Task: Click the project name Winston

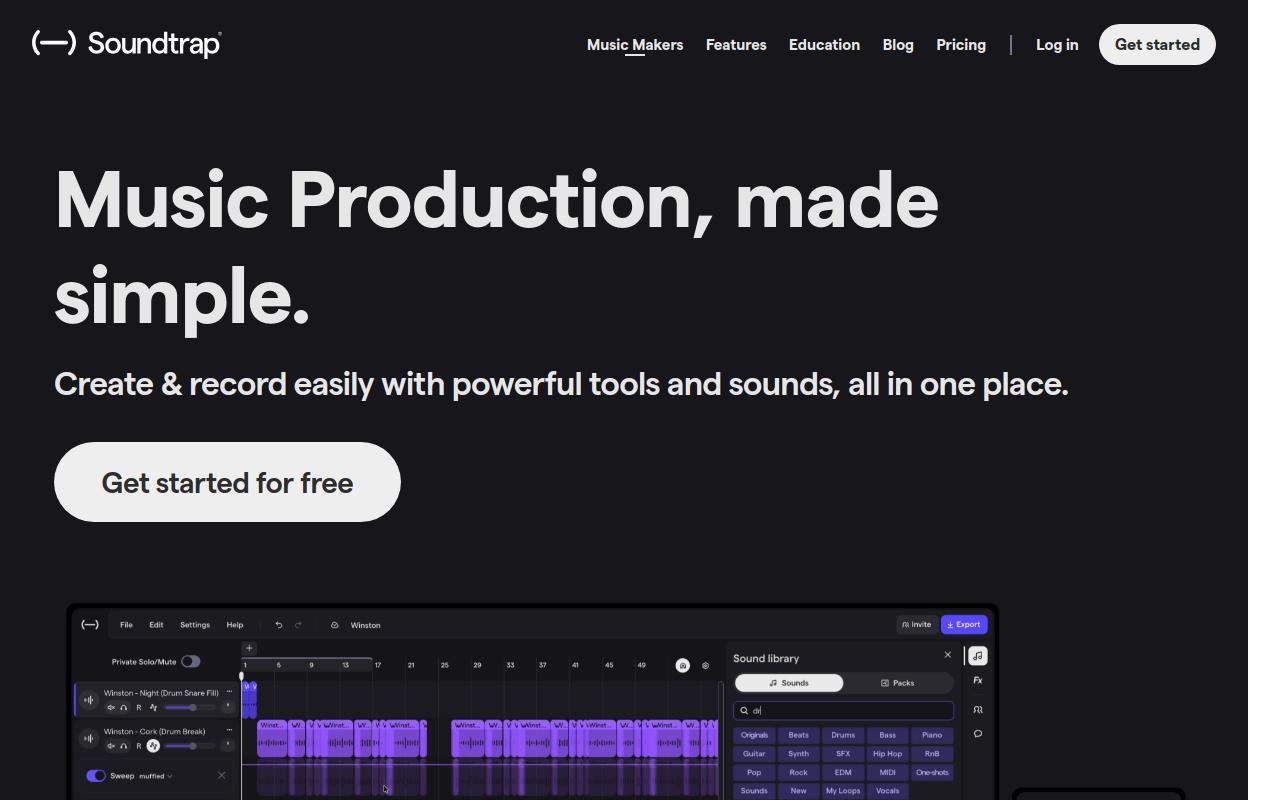Action: pyautogui.click(x=365, y=625)
